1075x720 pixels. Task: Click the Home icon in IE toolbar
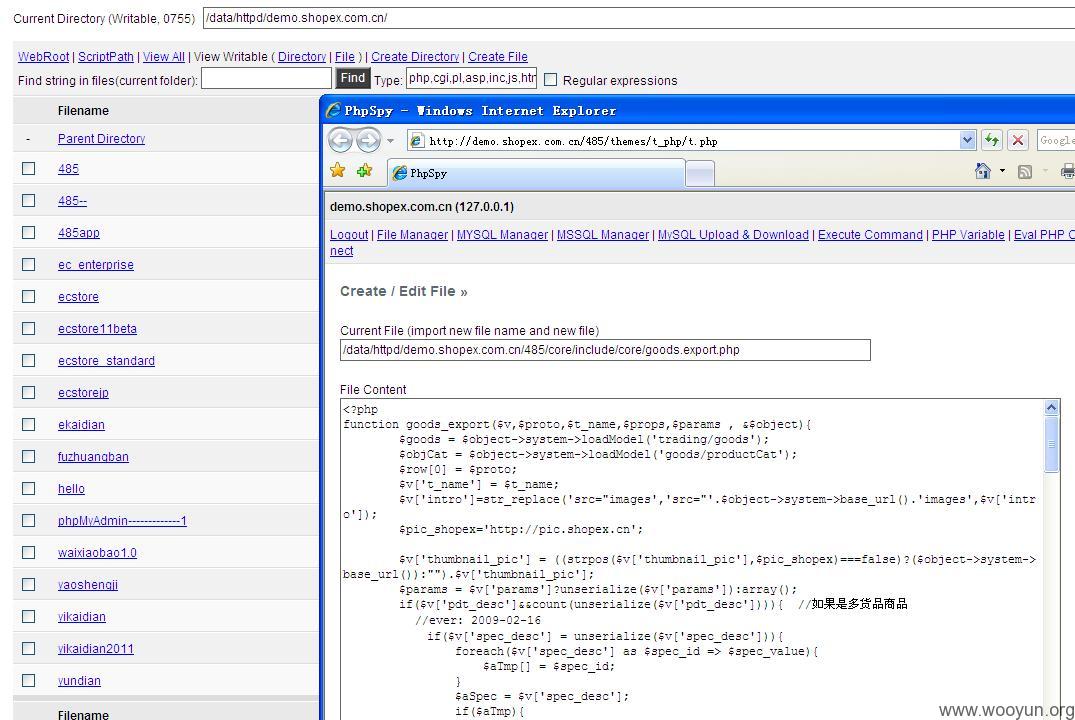click(x=982, y=171)
